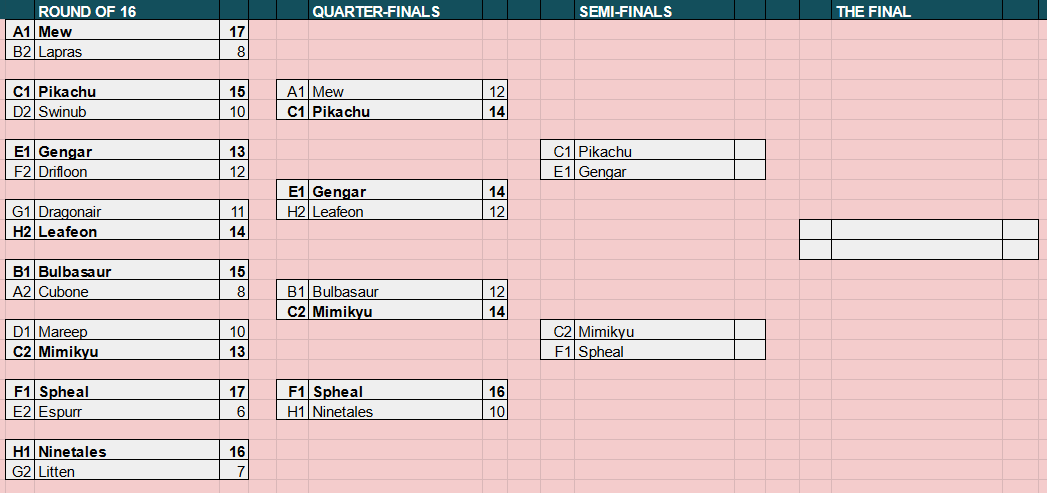Click Bulbasaur in the Quarter-Finals
The width and height of the screenshot is (1047, 493).
tap(395, 291)
